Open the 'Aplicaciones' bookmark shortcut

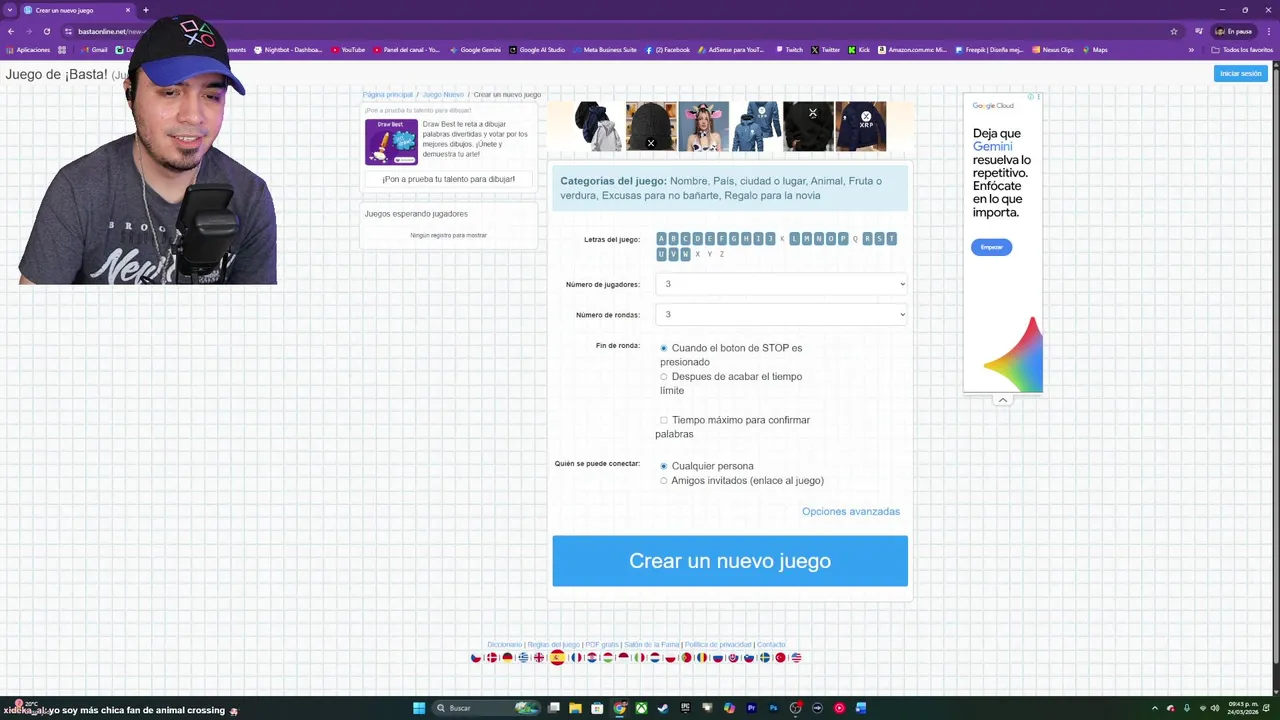coord(28,49)
